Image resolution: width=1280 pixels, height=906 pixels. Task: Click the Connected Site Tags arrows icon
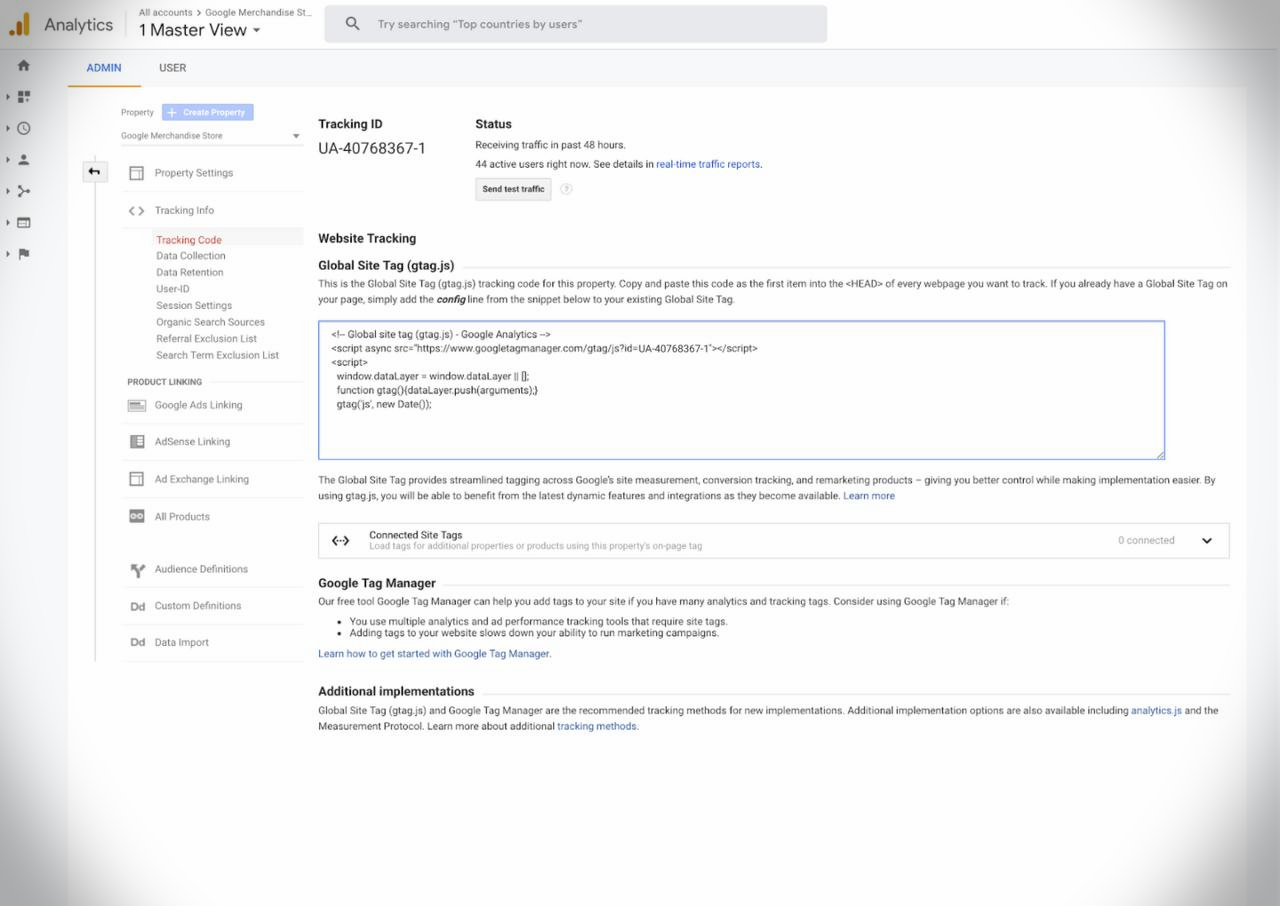(x=341, y=541)
